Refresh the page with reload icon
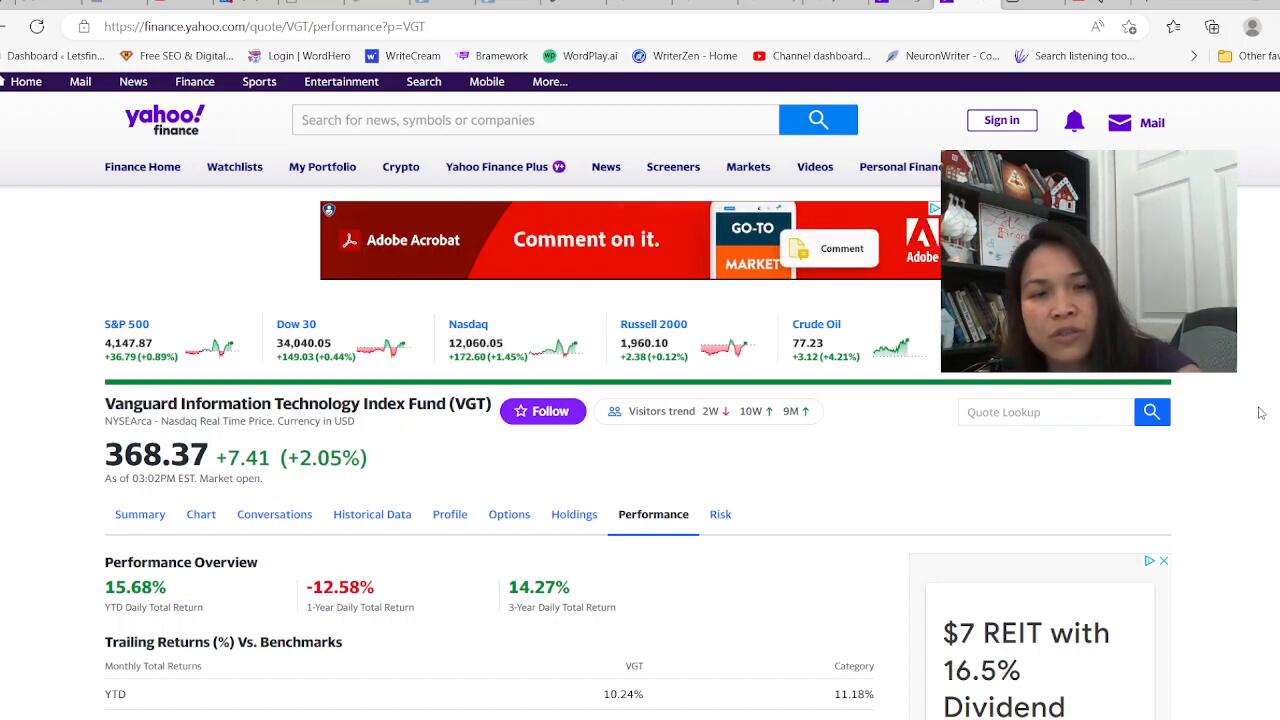This screenshot has width=1280, height=720. click(x=37, y=27)
